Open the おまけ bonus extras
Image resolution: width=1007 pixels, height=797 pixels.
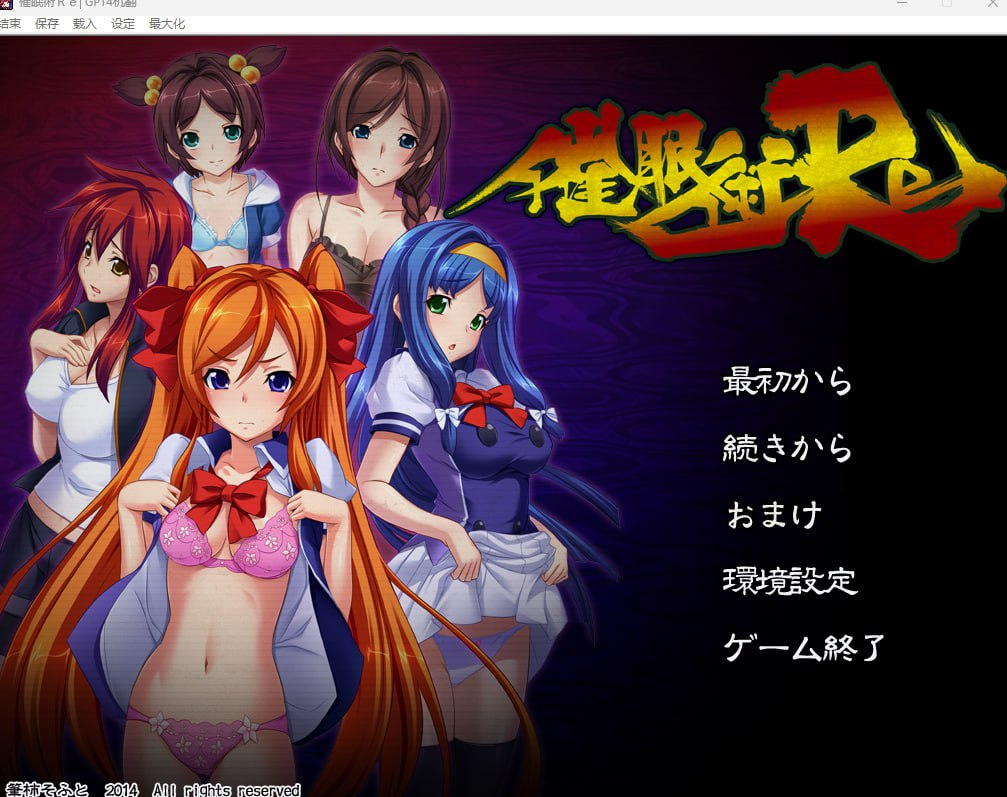(771, 514)
